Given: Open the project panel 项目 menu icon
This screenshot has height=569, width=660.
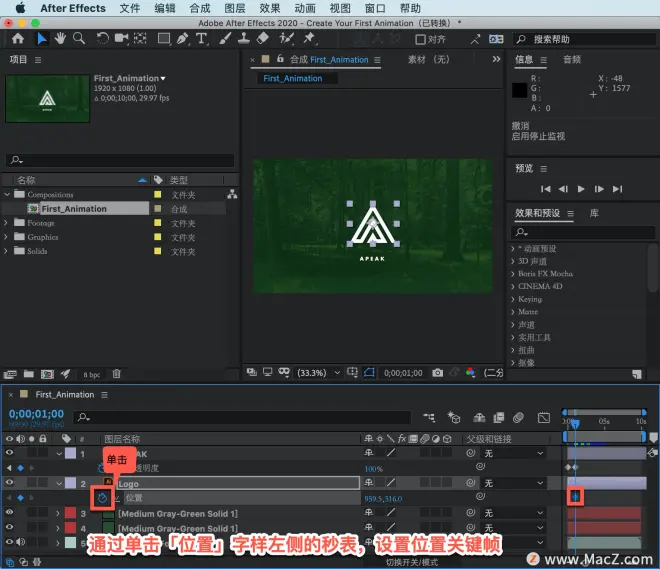Looking at the screenshot, I should (38, 60).
